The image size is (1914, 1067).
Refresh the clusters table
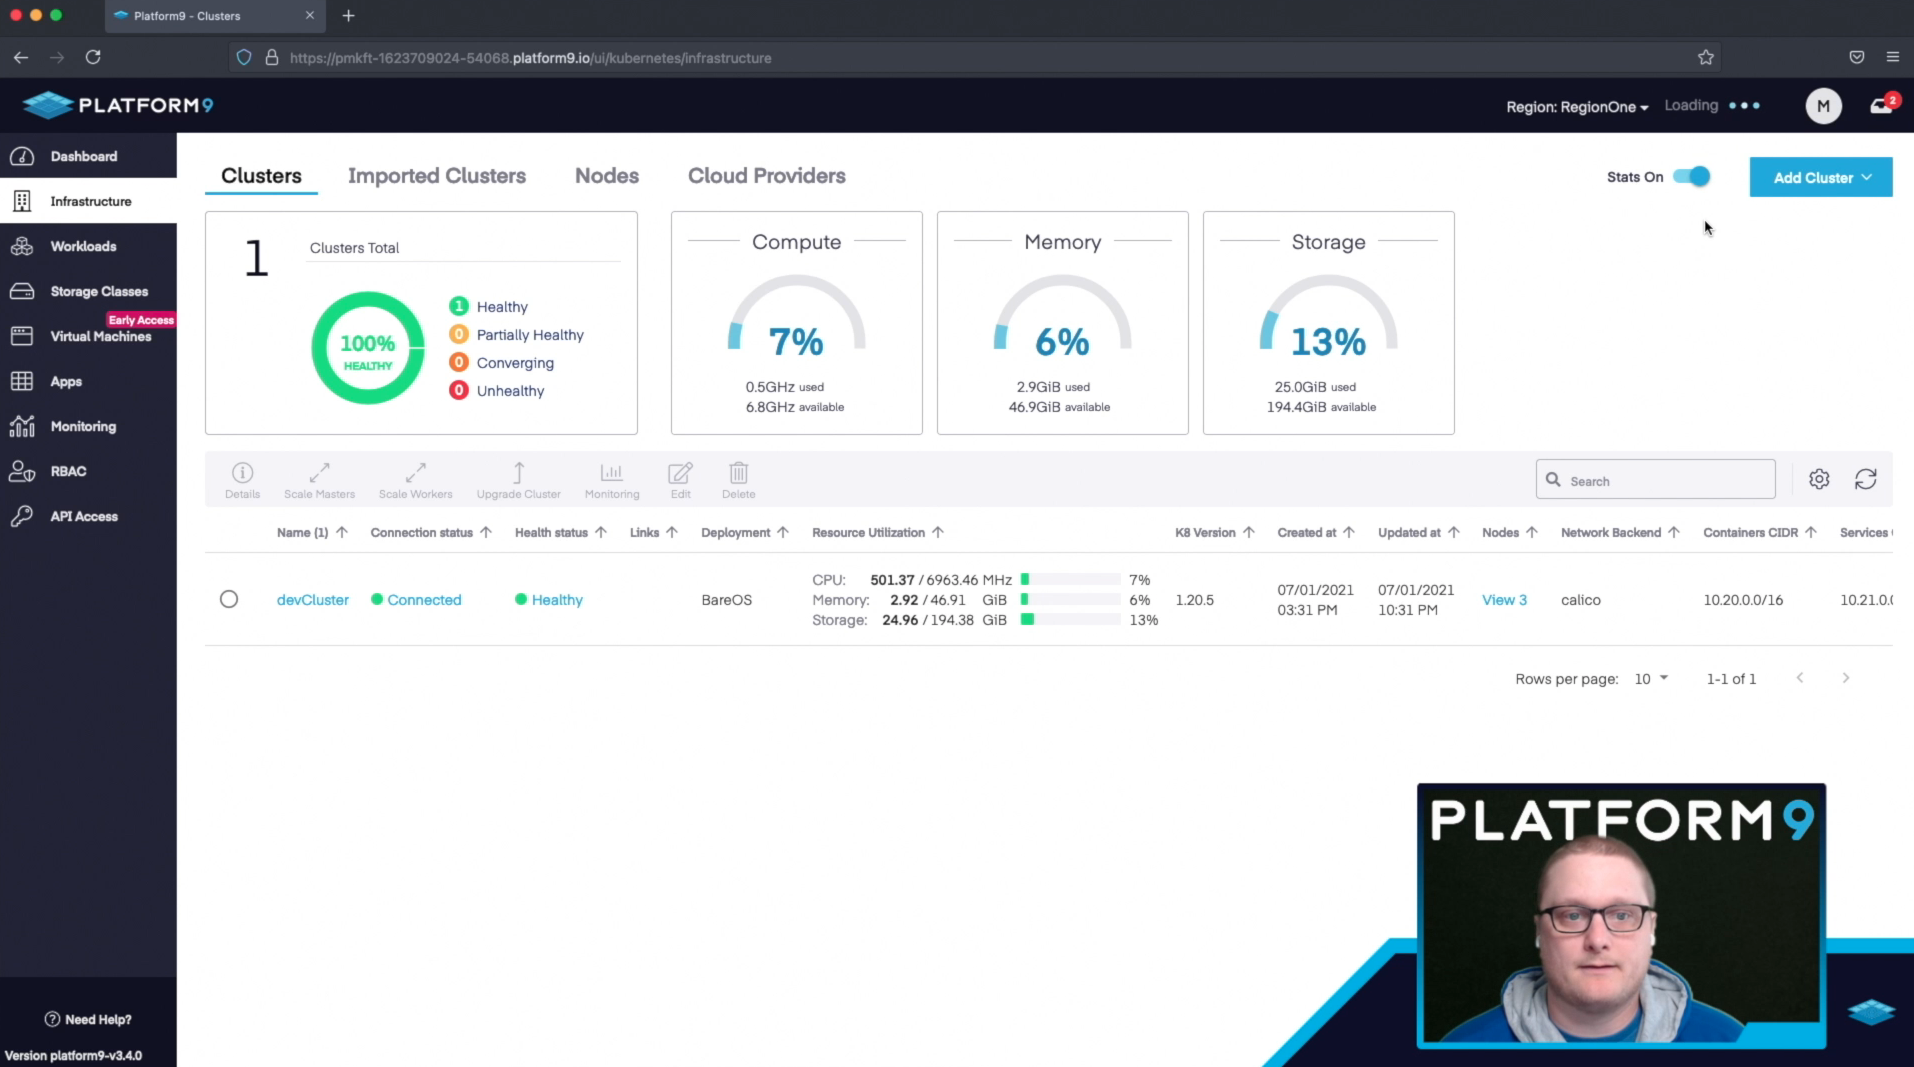click(1865, 479)
